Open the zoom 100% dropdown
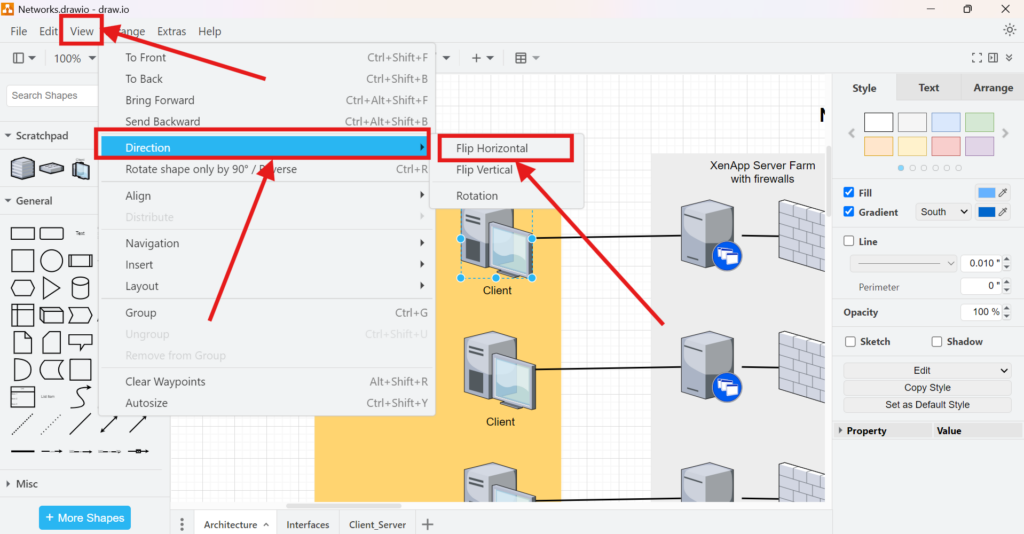The image size is (1024, 534). pos(74,58)
